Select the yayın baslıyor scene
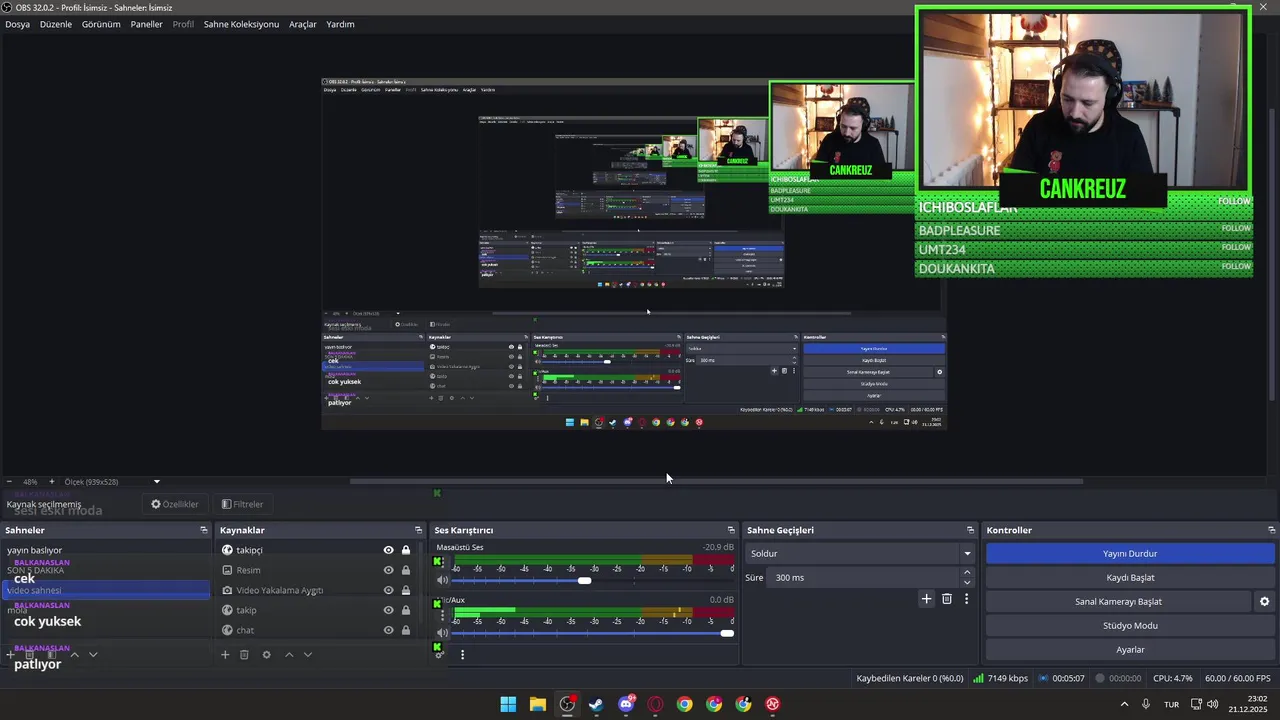This screenshot has width=1280, height=720. tap(106, 550)
